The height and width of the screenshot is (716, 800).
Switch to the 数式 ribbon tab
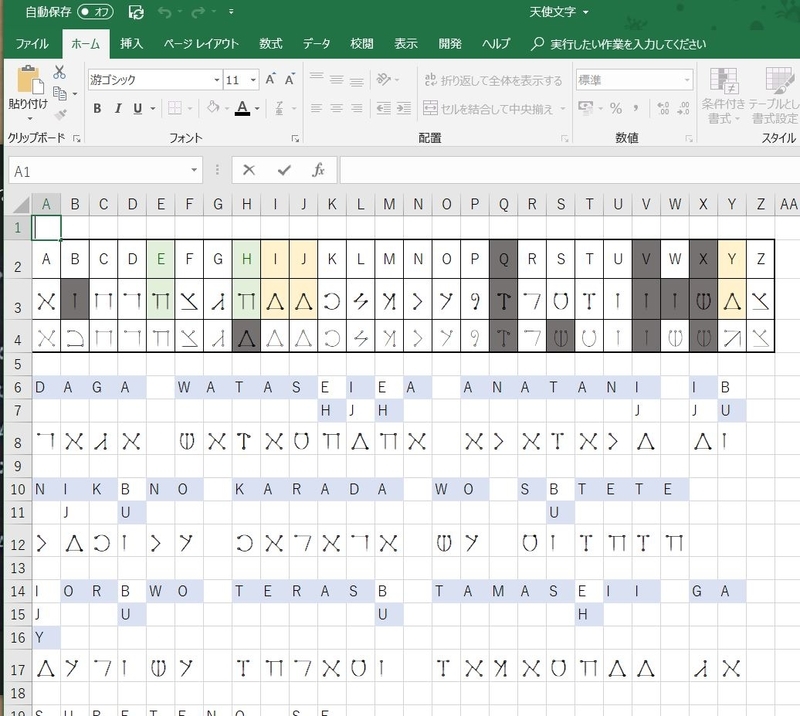(x=270, y=44)
